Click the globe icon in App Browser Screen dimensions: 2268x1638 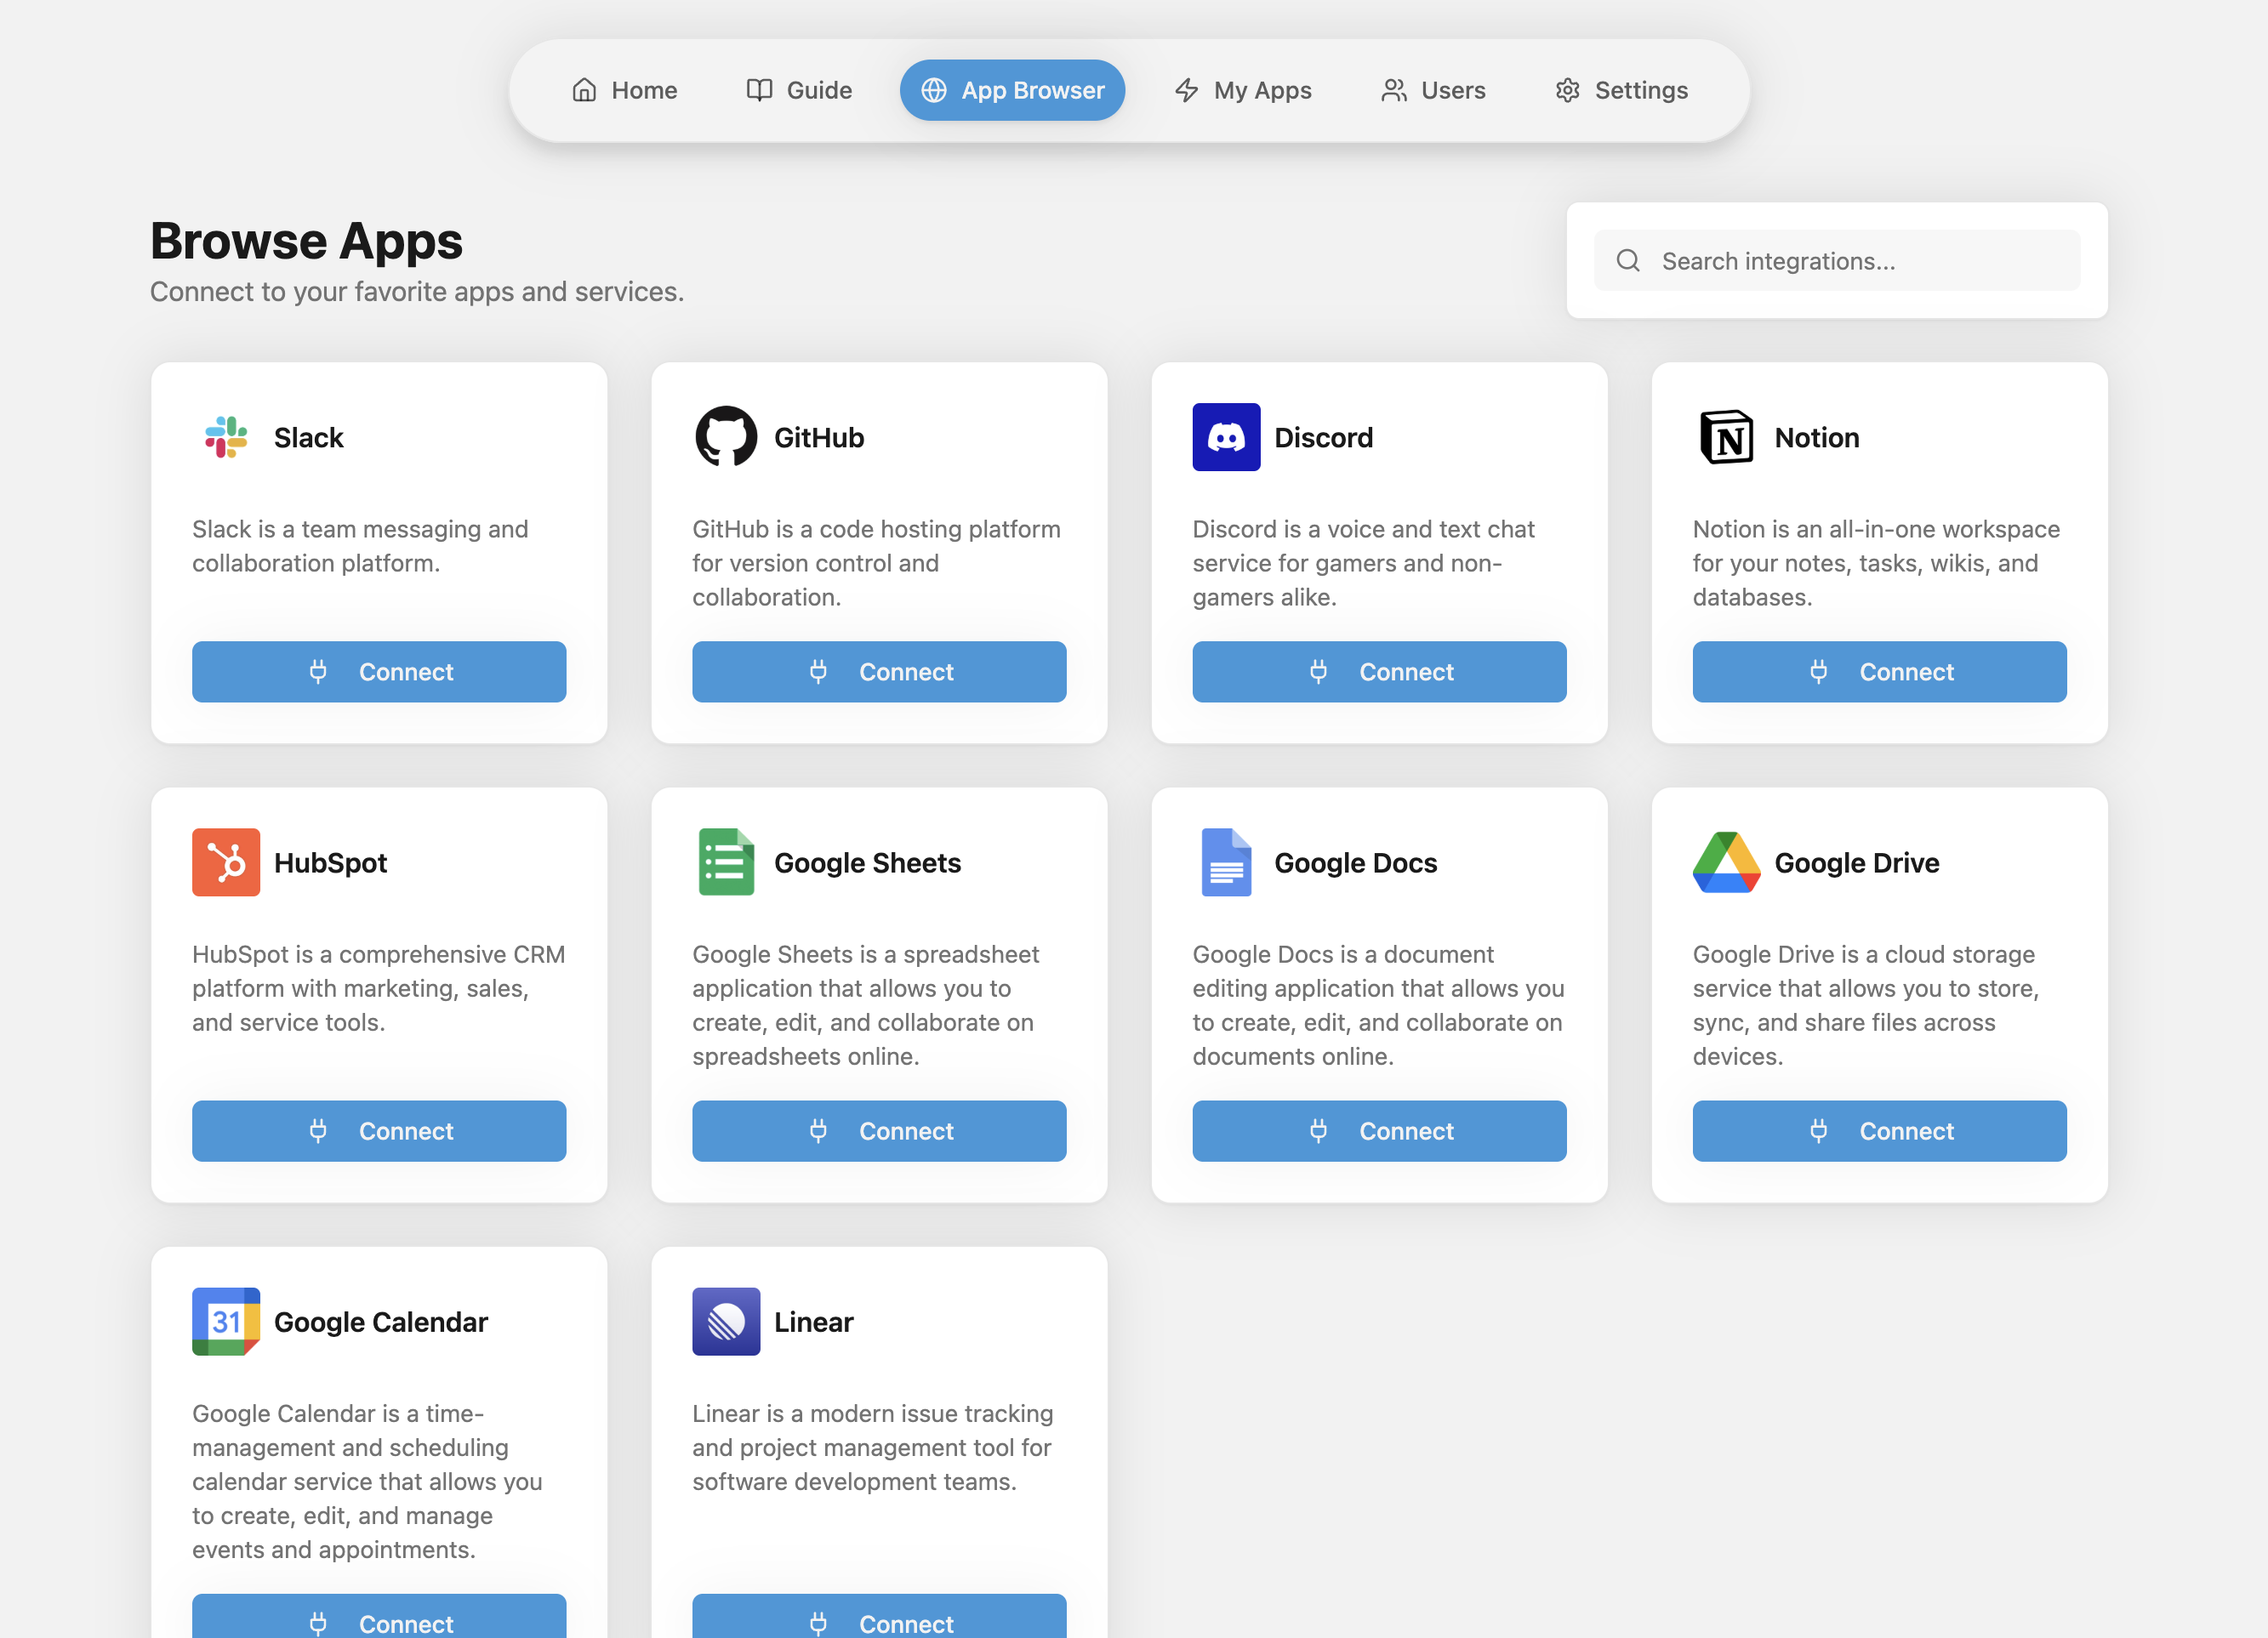pyautogui.click(x=934, y=90)
